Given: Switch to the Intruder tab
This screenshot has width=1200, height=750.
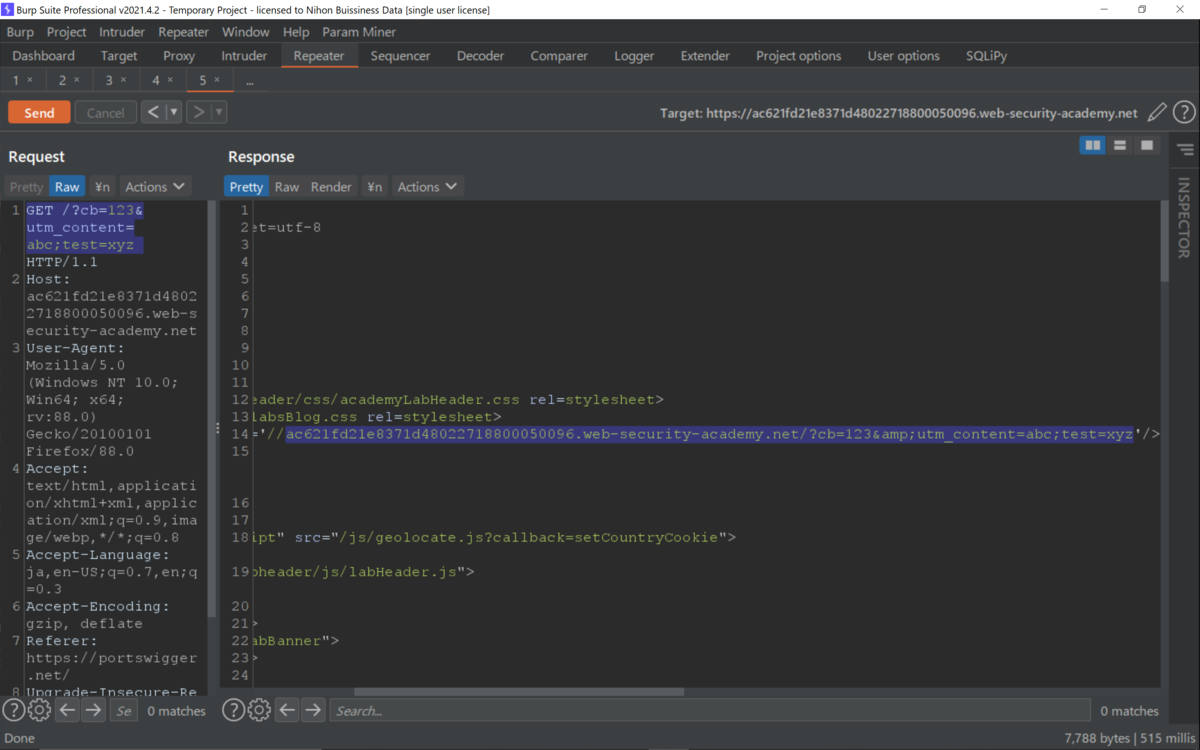Looking at the screenshot, I should coord(244,56).
